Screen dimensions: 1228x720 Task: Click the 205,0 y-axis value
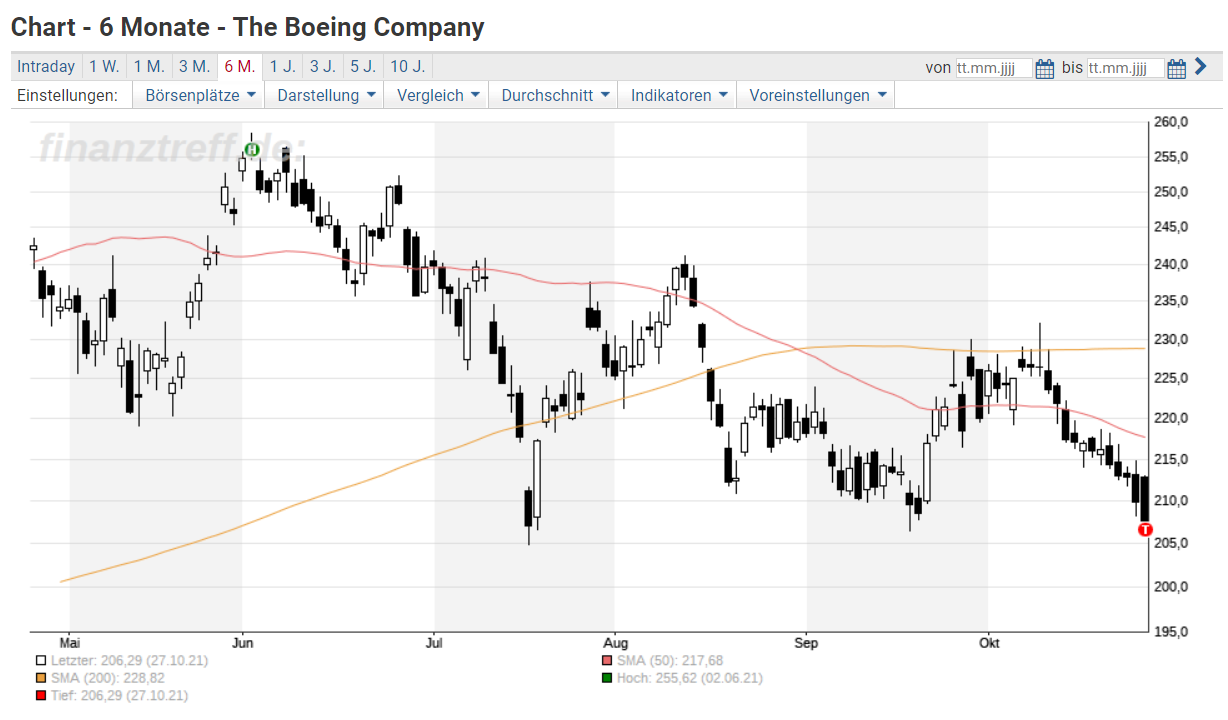(x=1171, y=543)
